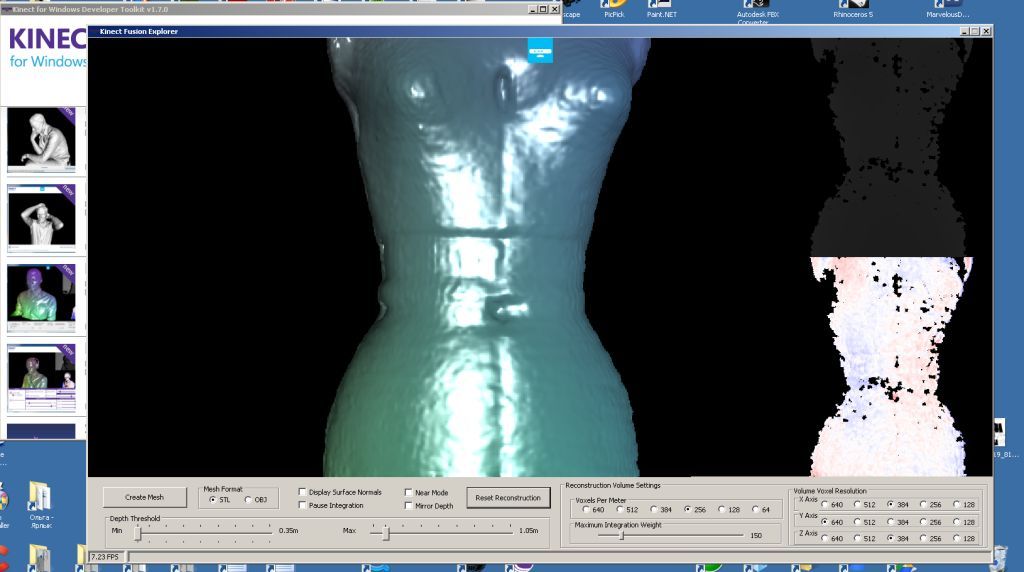Image resolution: width=1024 pixels, height=572 pixels.
Task: Open the Paint.NET desktop shortcut
Action: (x=662, y=9)
